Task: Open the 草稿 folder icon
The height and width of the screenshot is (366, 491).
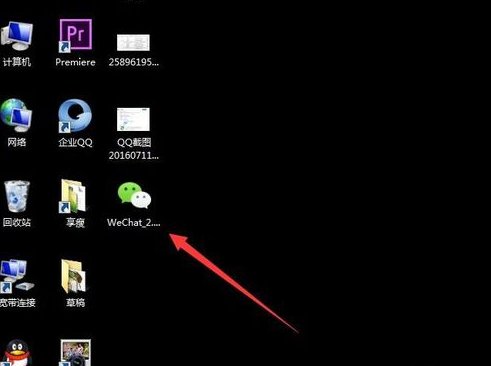Action: point(74,277)
